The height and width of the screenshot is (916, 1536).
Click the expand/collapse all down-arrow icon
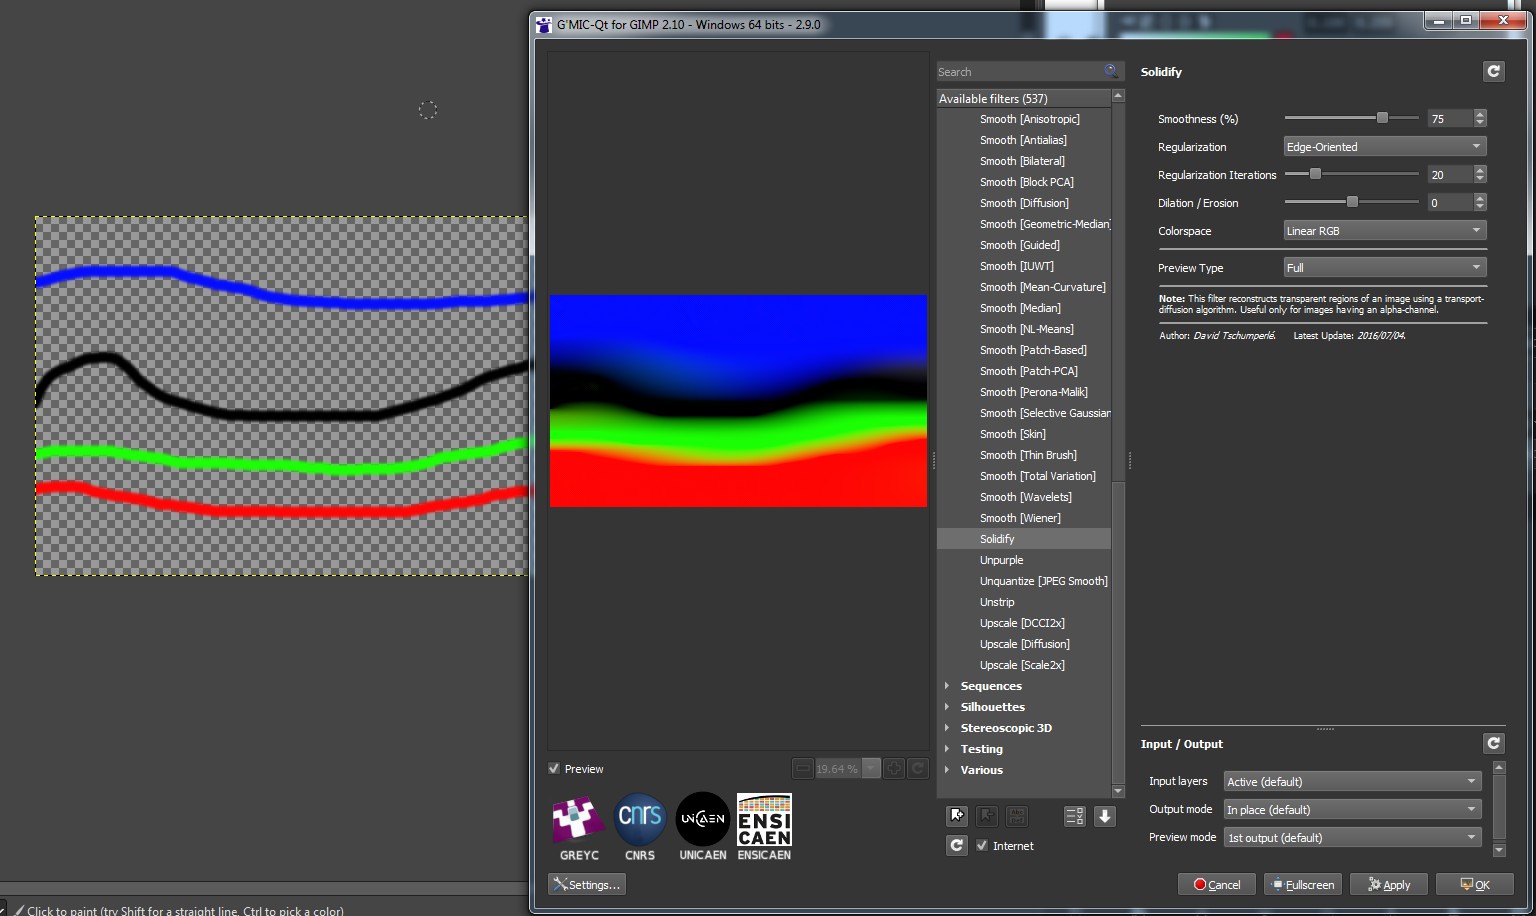pos(1104,816)
